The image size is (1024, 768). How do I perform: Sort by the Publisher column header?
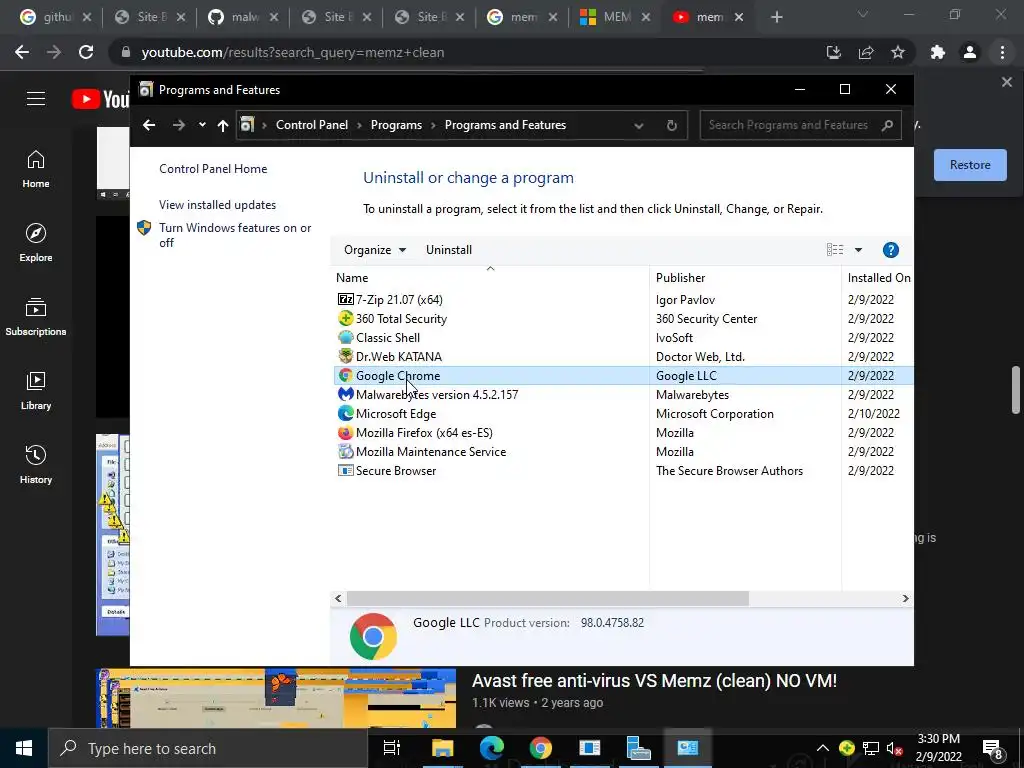745,278
